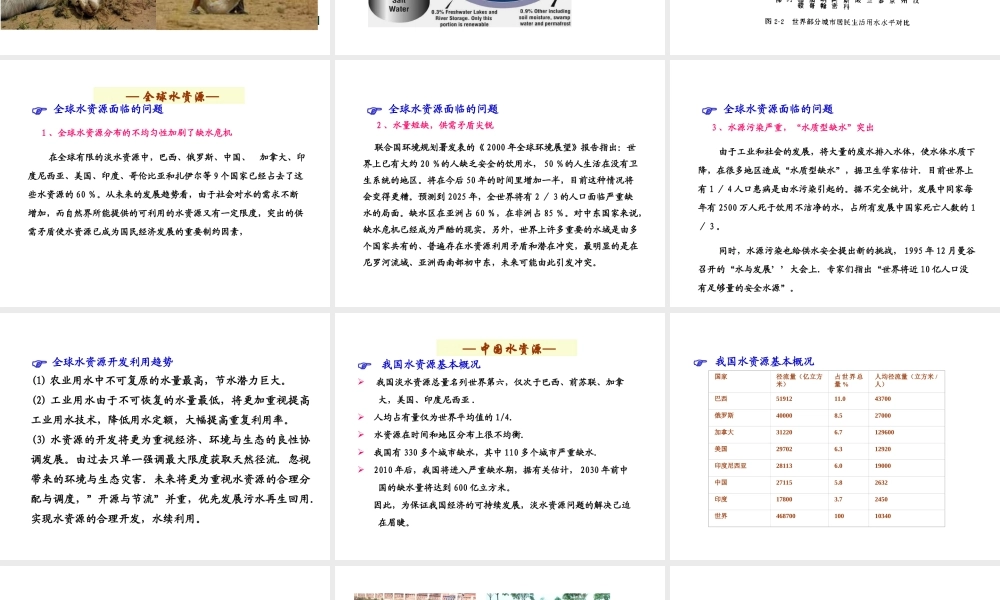Image resolution: width=1000 pixels, height=600 pixels.
Task: Click the water distribution chart image at top
Action: (x=470, y=13)
